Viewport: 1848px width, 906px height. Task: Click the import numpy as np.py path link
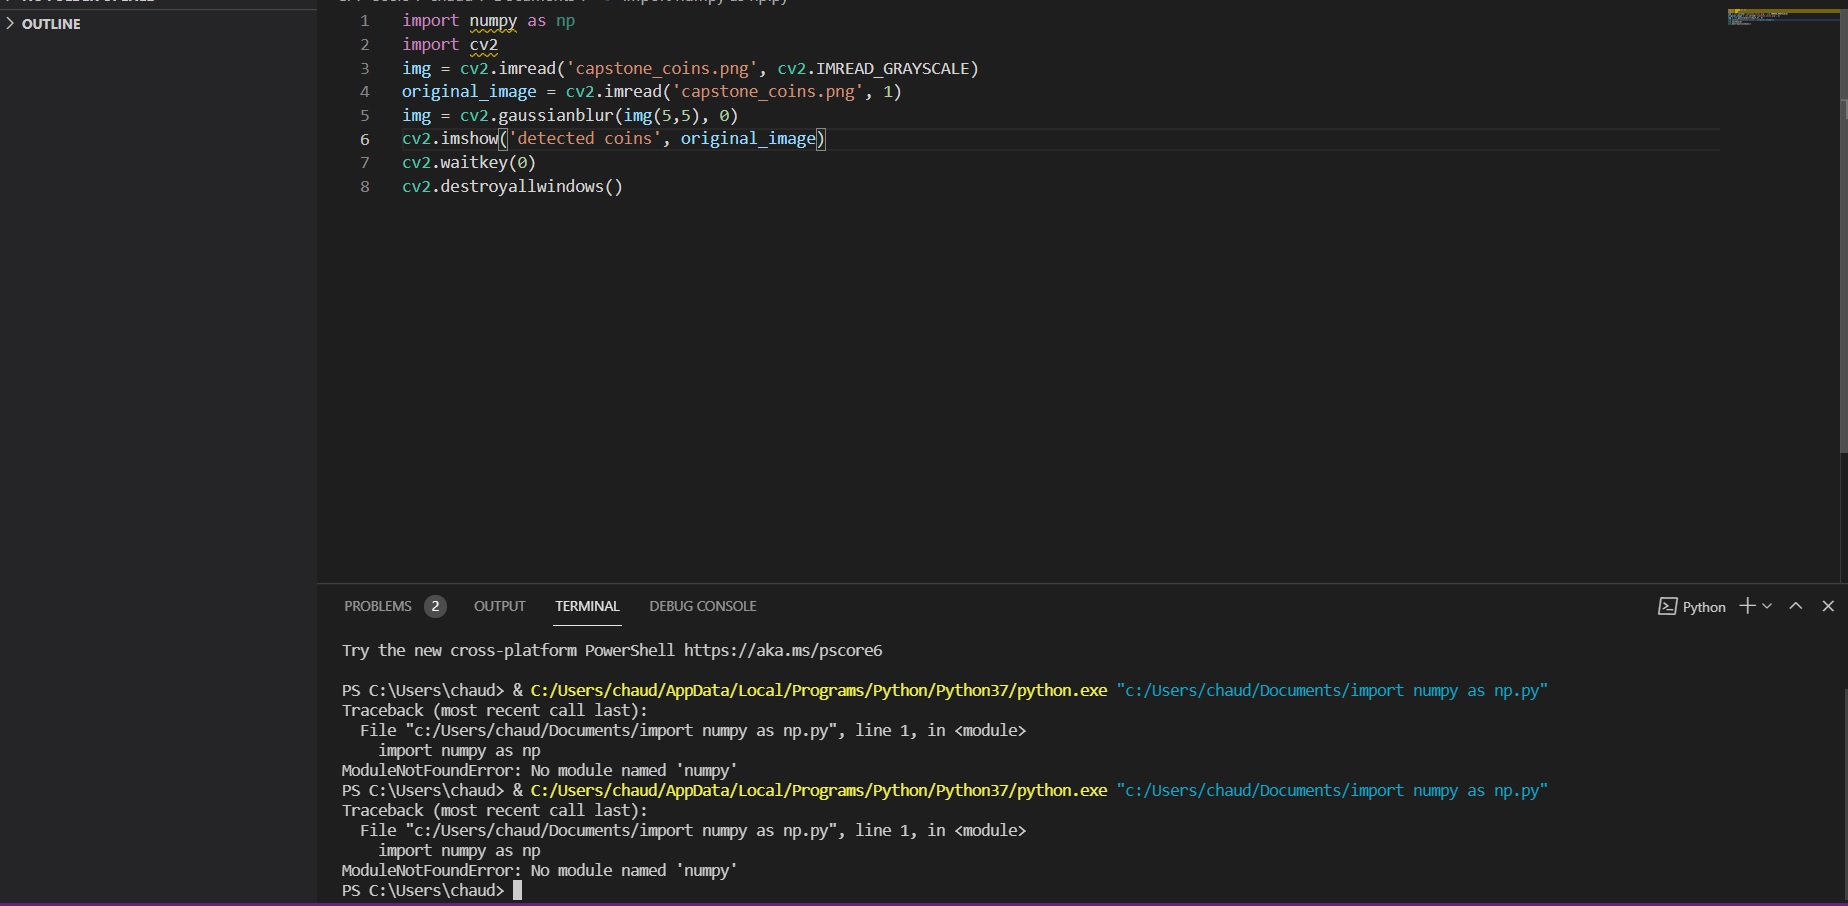1330,690
